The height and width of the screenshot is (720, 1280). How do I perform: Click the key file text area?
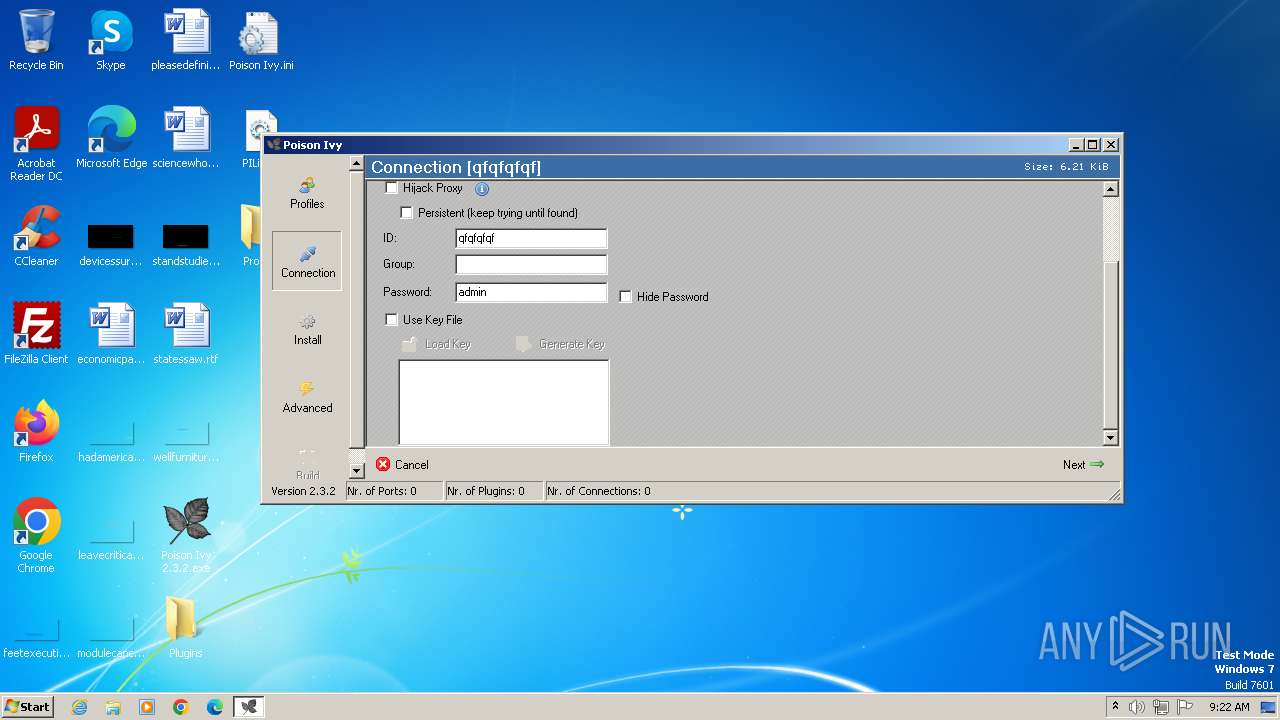coord(504,402)
